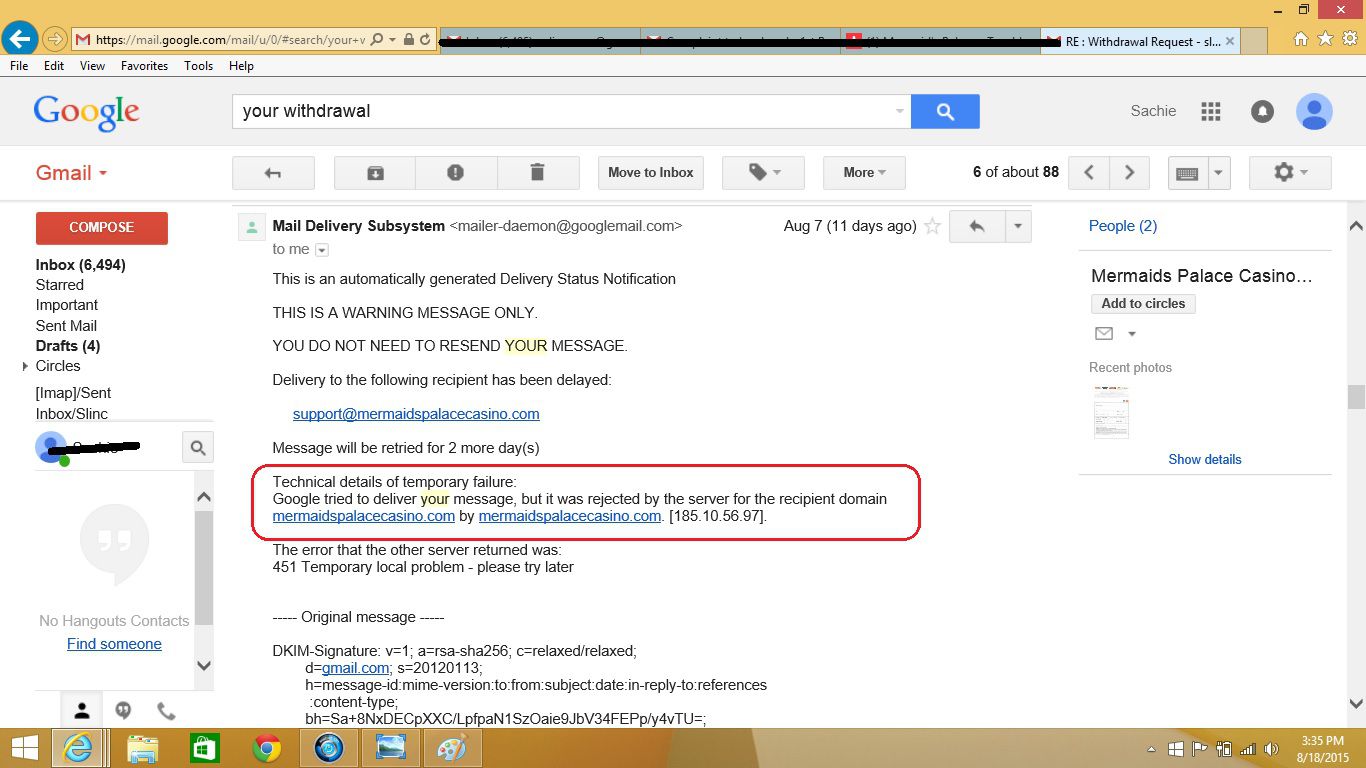Open the Labels dropdown
The width and height of the screenshot is (1366, 768).
click(x=763, y=172)
